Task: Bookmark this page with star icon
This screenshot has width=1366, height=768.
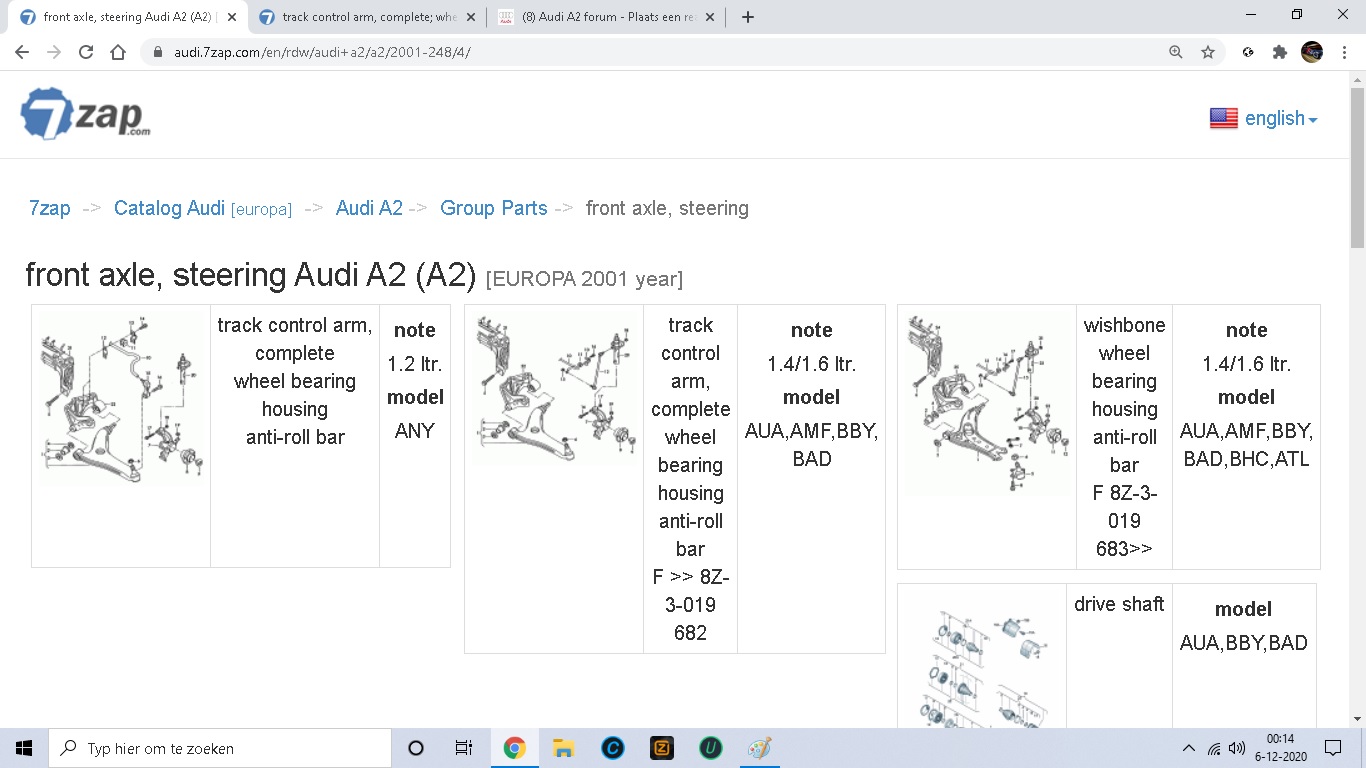Action: (x=1208, y=53)
